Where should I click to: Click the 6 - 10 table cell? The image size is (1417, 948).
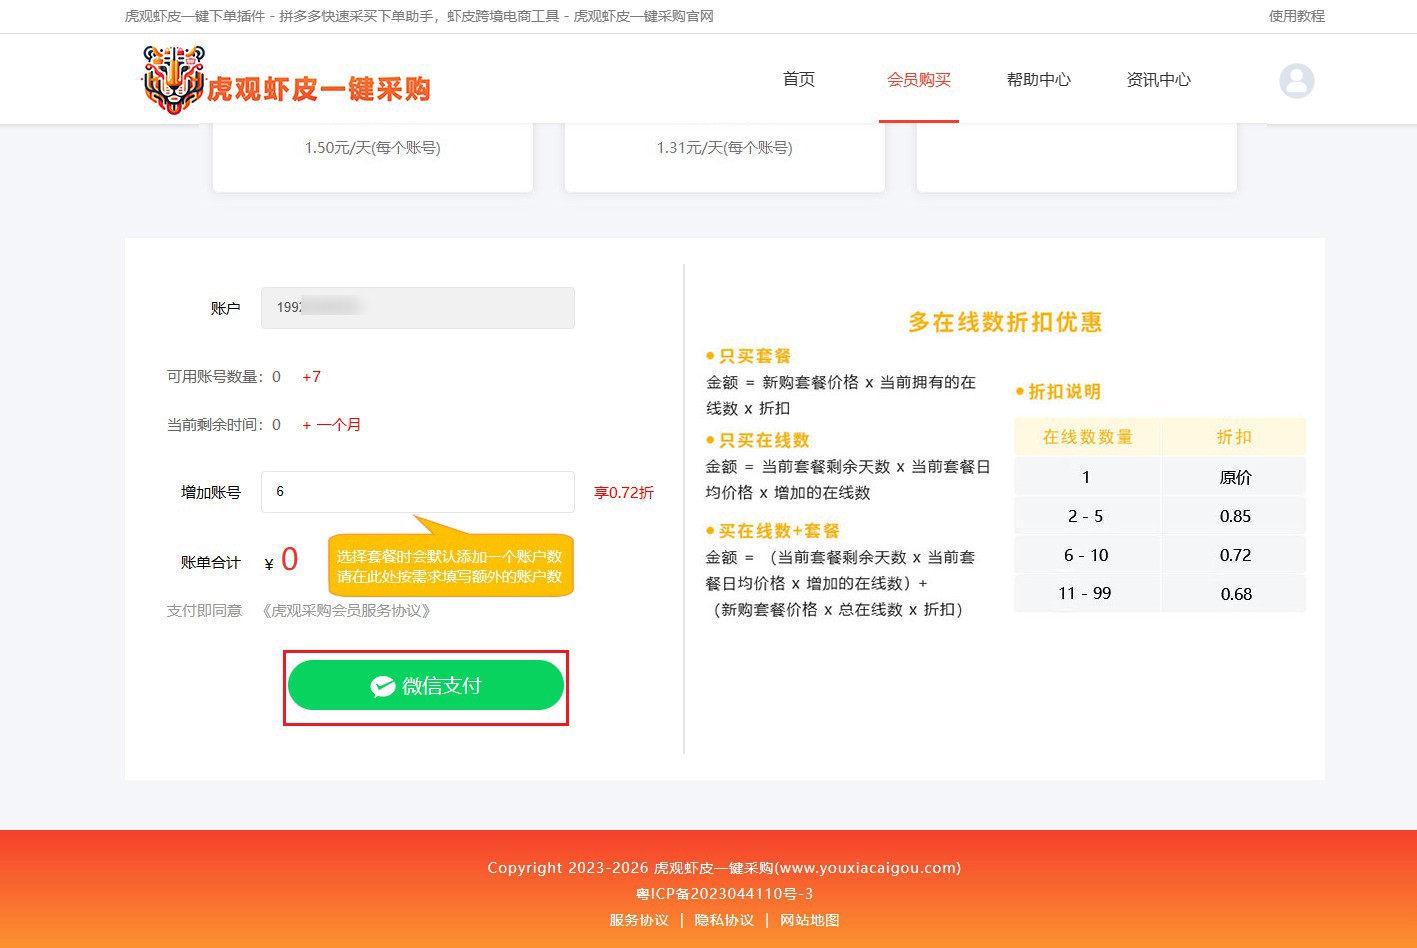[1087, 555]
